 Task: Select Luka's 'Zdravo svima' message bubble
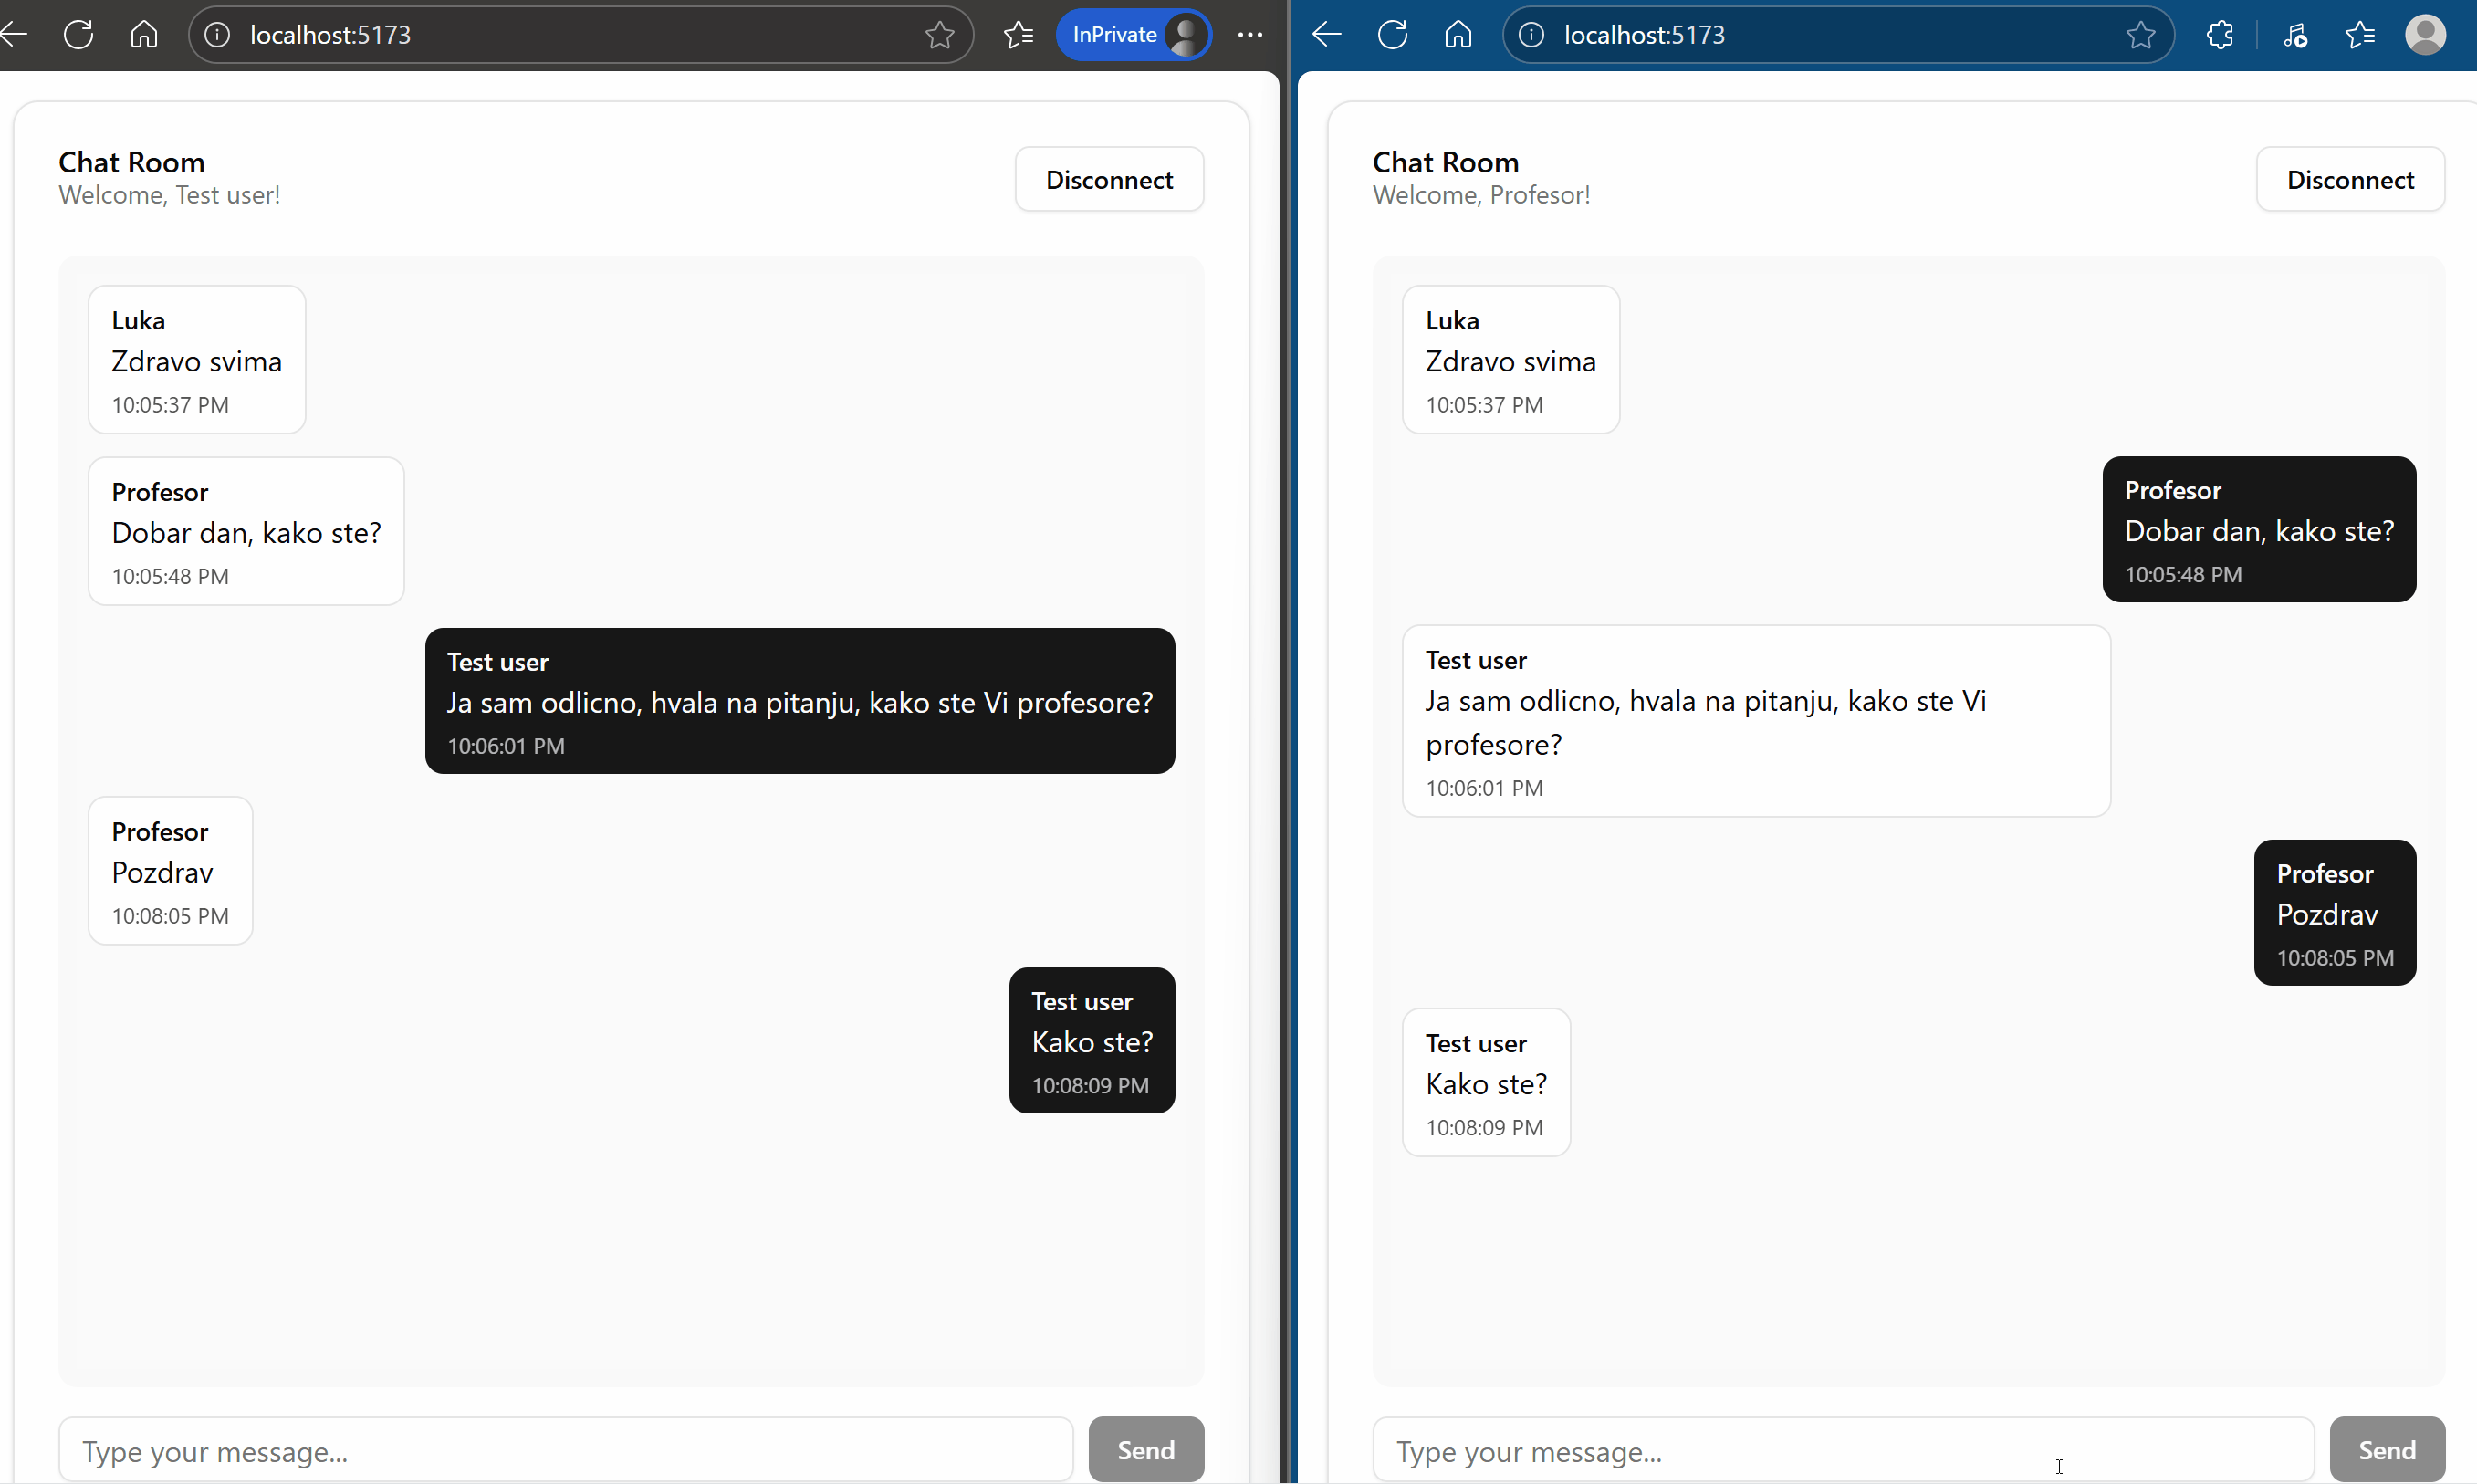(x=196, y=358)
